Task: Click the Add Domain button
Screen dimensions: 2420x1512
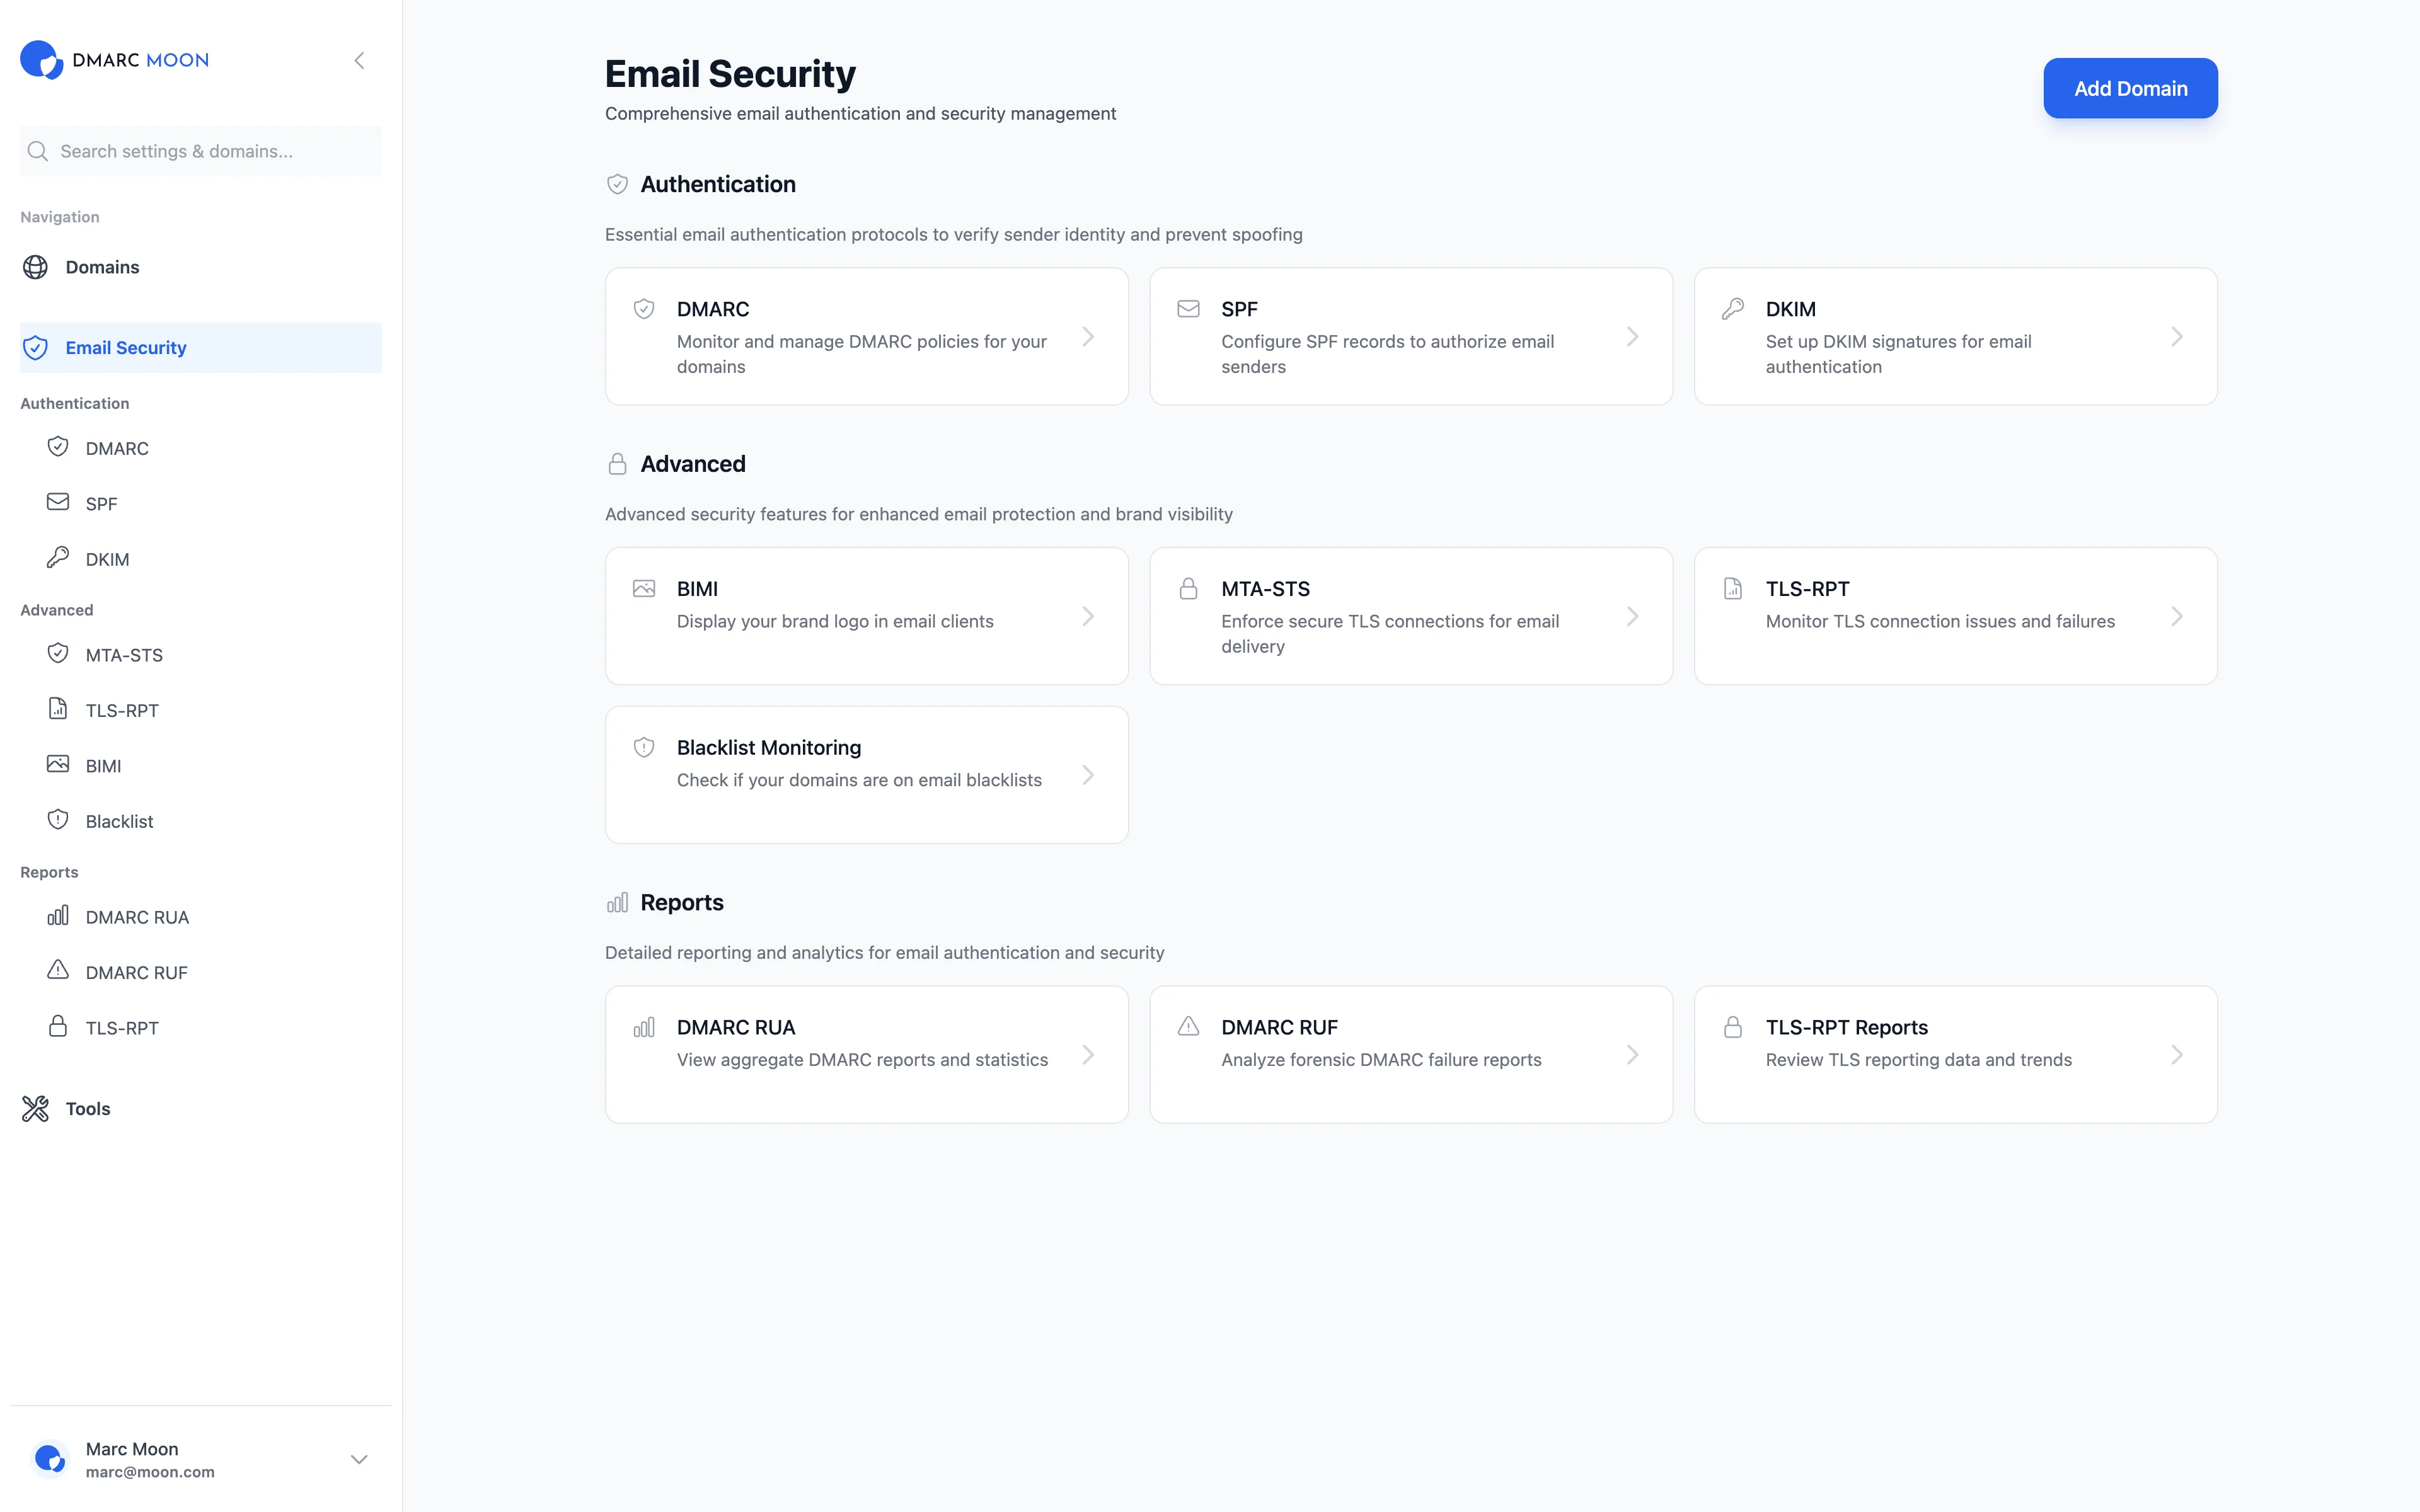Action: click(x=2130, y=88)
